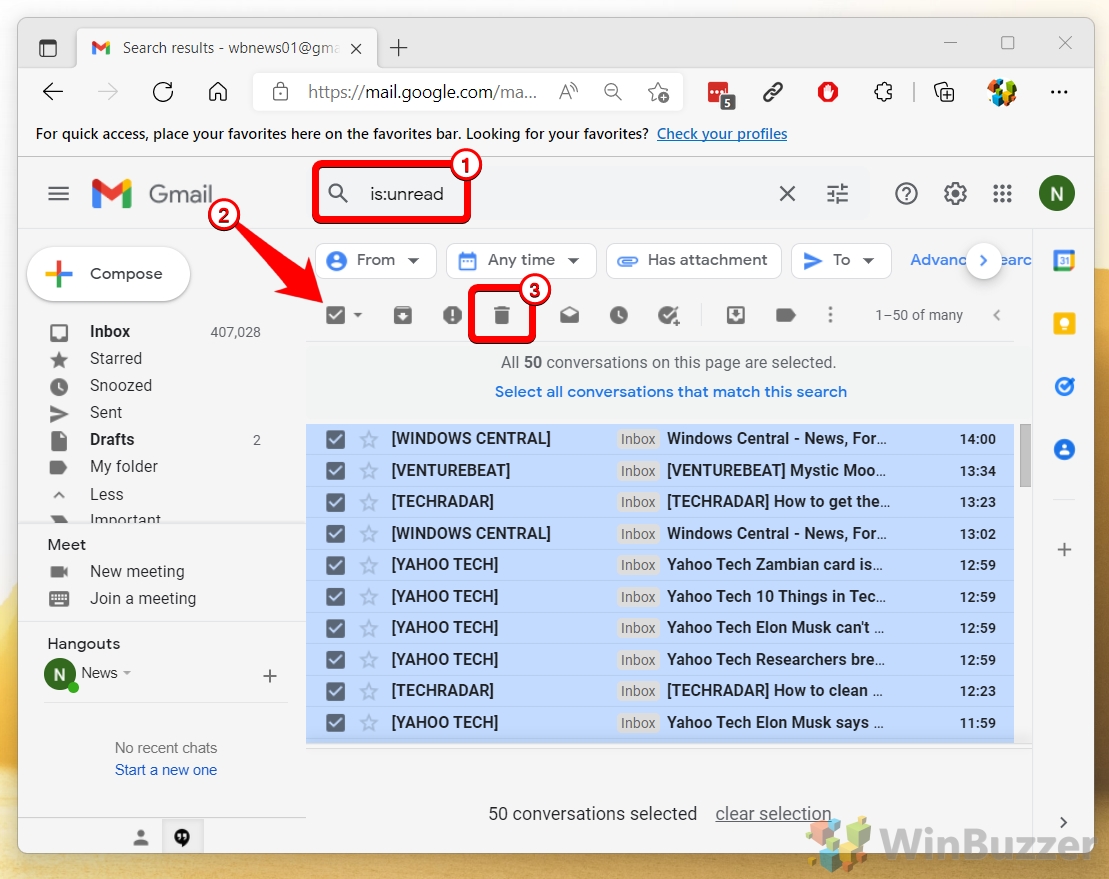1109x879 pixels.
Task: Open the Sent folder
Action: pyautogui.click(x=105, y=412)
